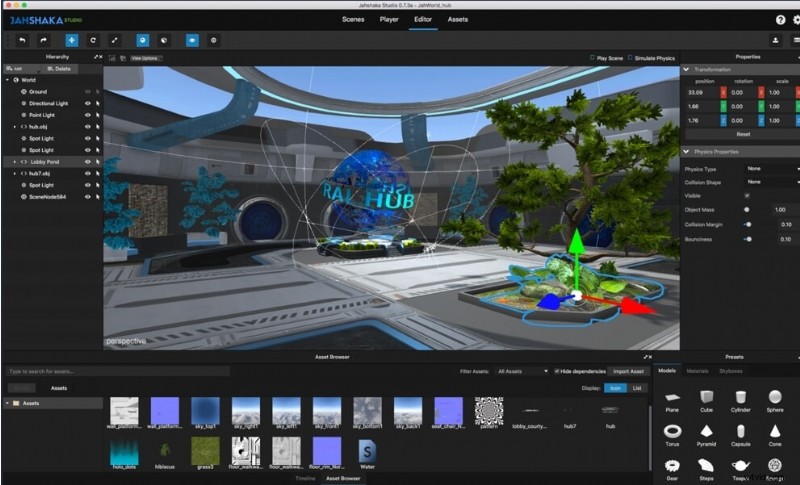
Task: Toggle visibility of SceneNode584
Action: tap(88, 197)
